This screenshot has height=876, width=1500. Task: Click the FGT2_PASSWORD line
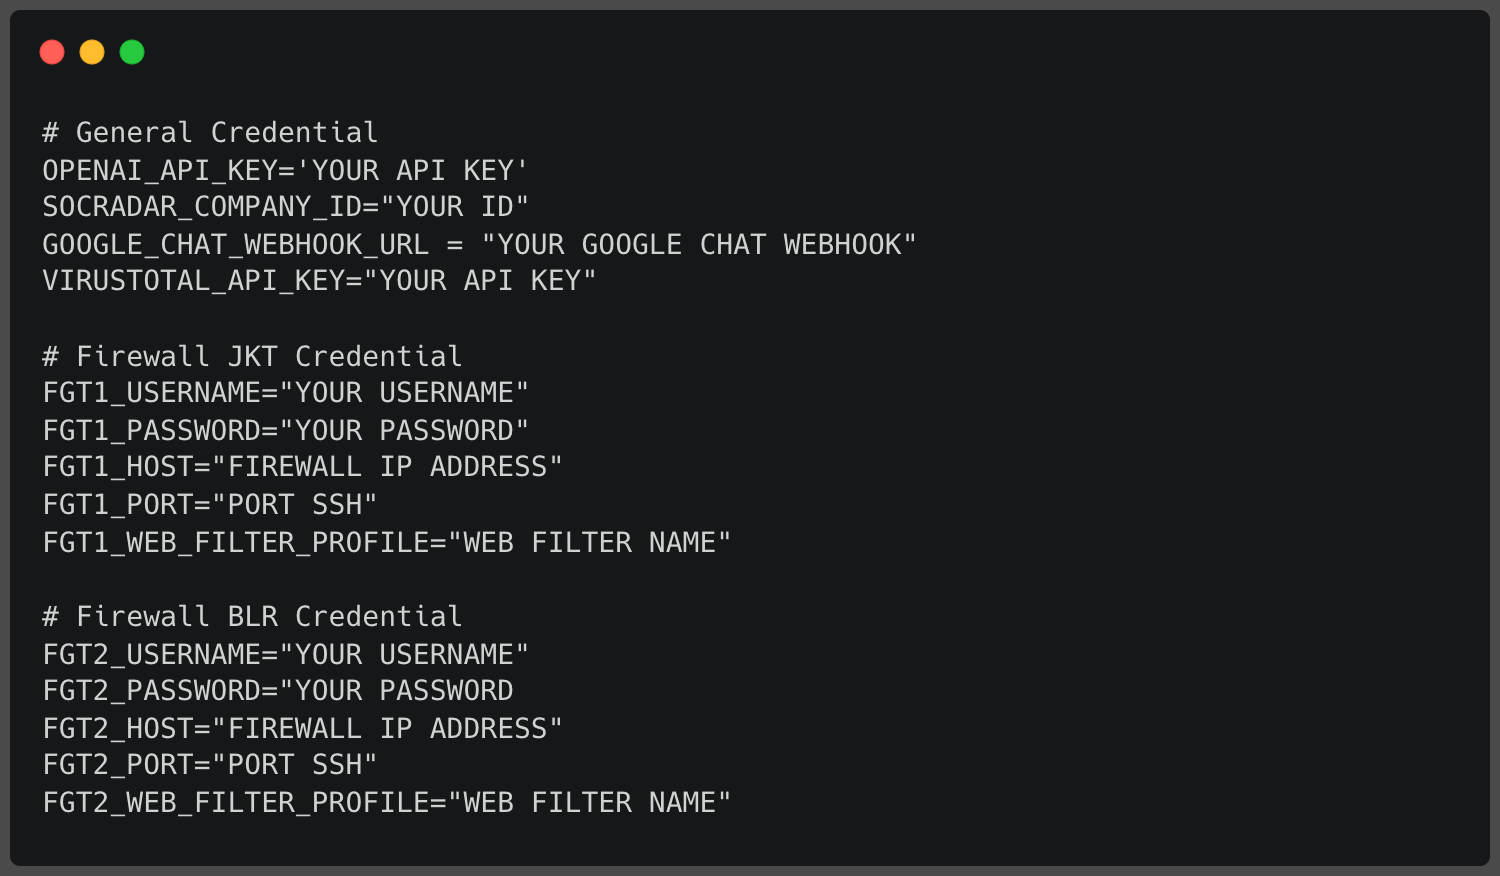point(277,691)
